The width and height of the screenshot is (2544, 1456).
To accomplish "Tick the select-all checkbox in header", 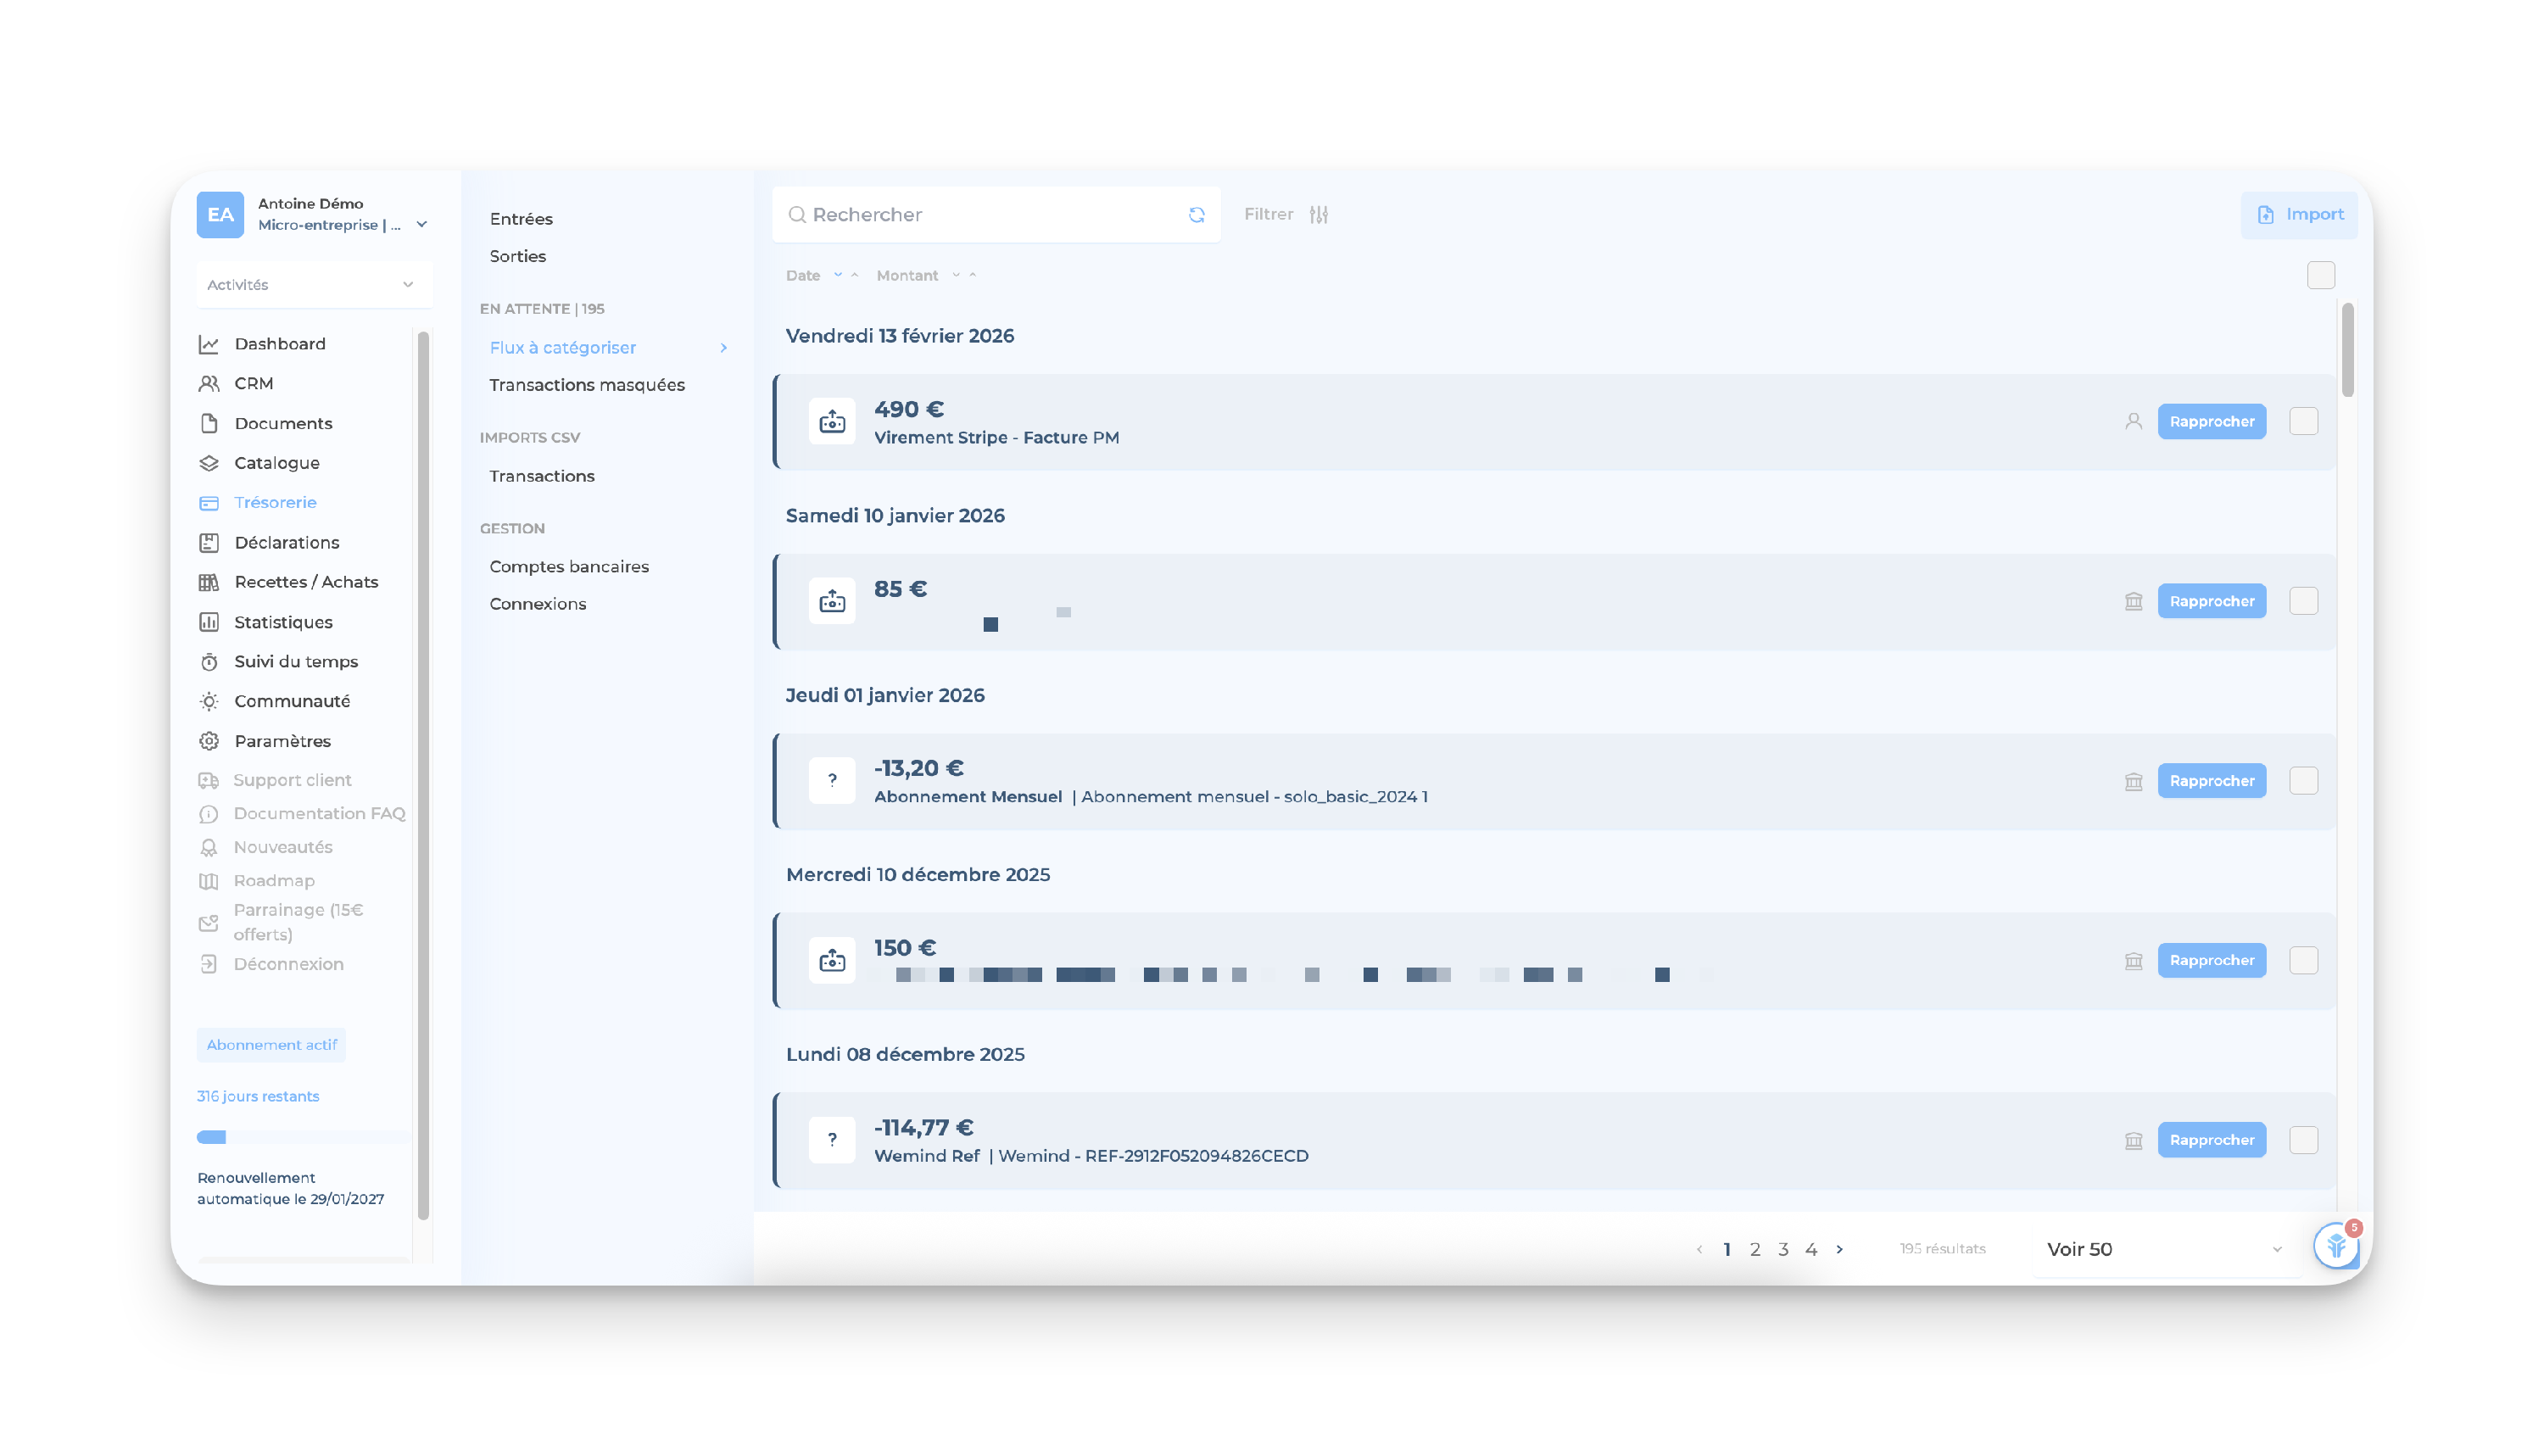I will point(2320,275).
